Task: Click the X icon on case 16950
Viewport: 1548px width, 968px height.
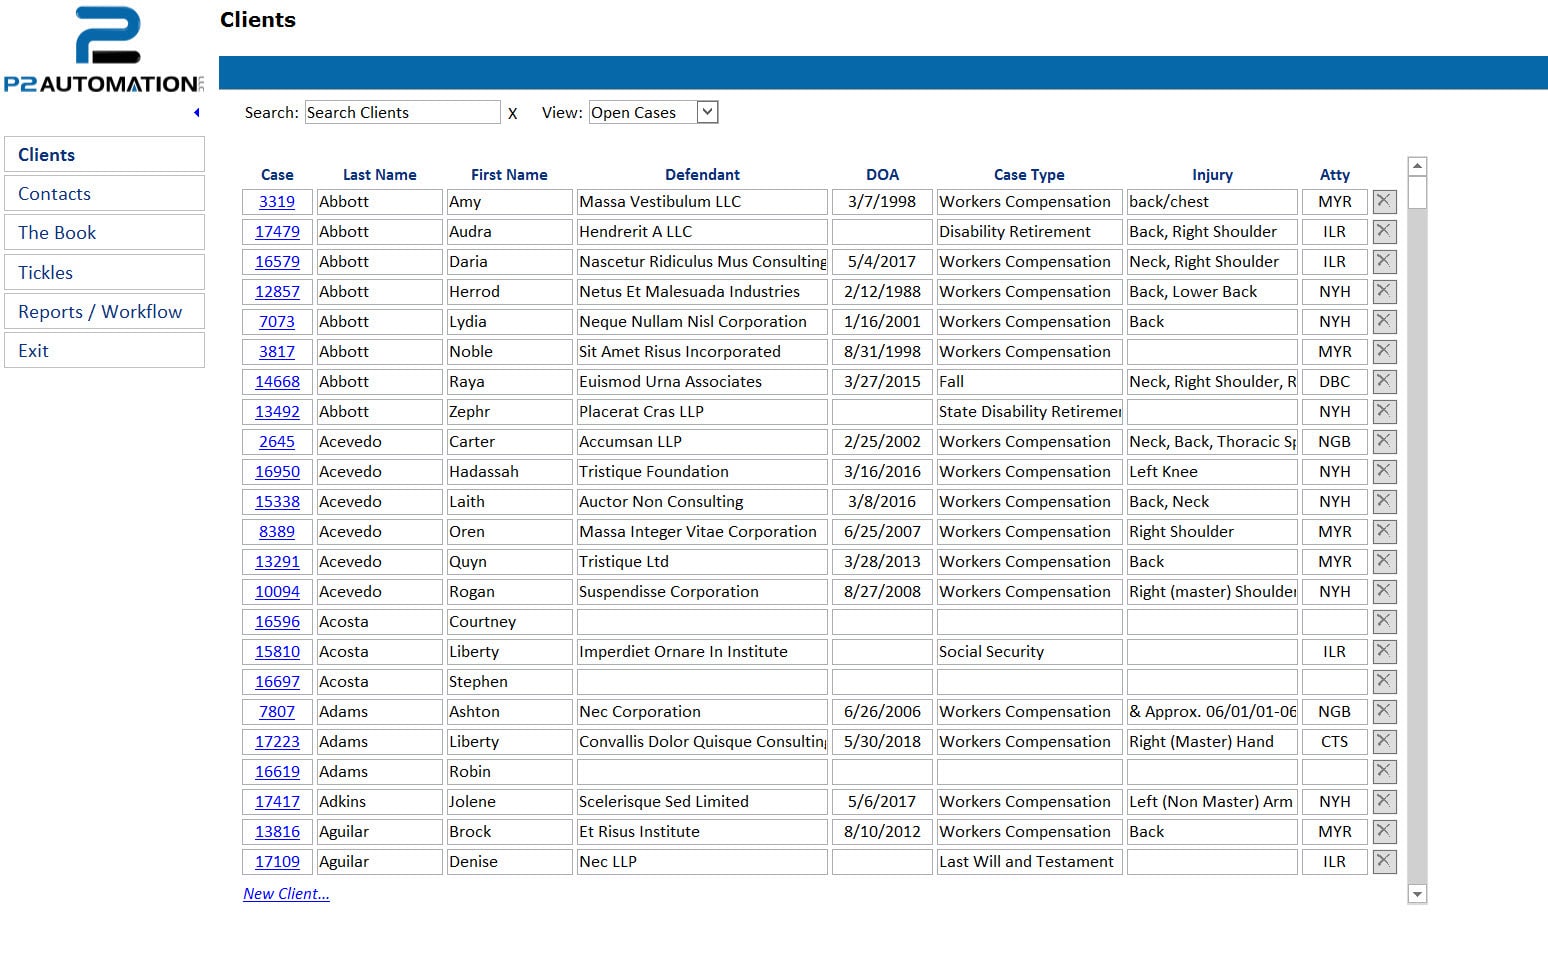Action: coord(1384,471)
